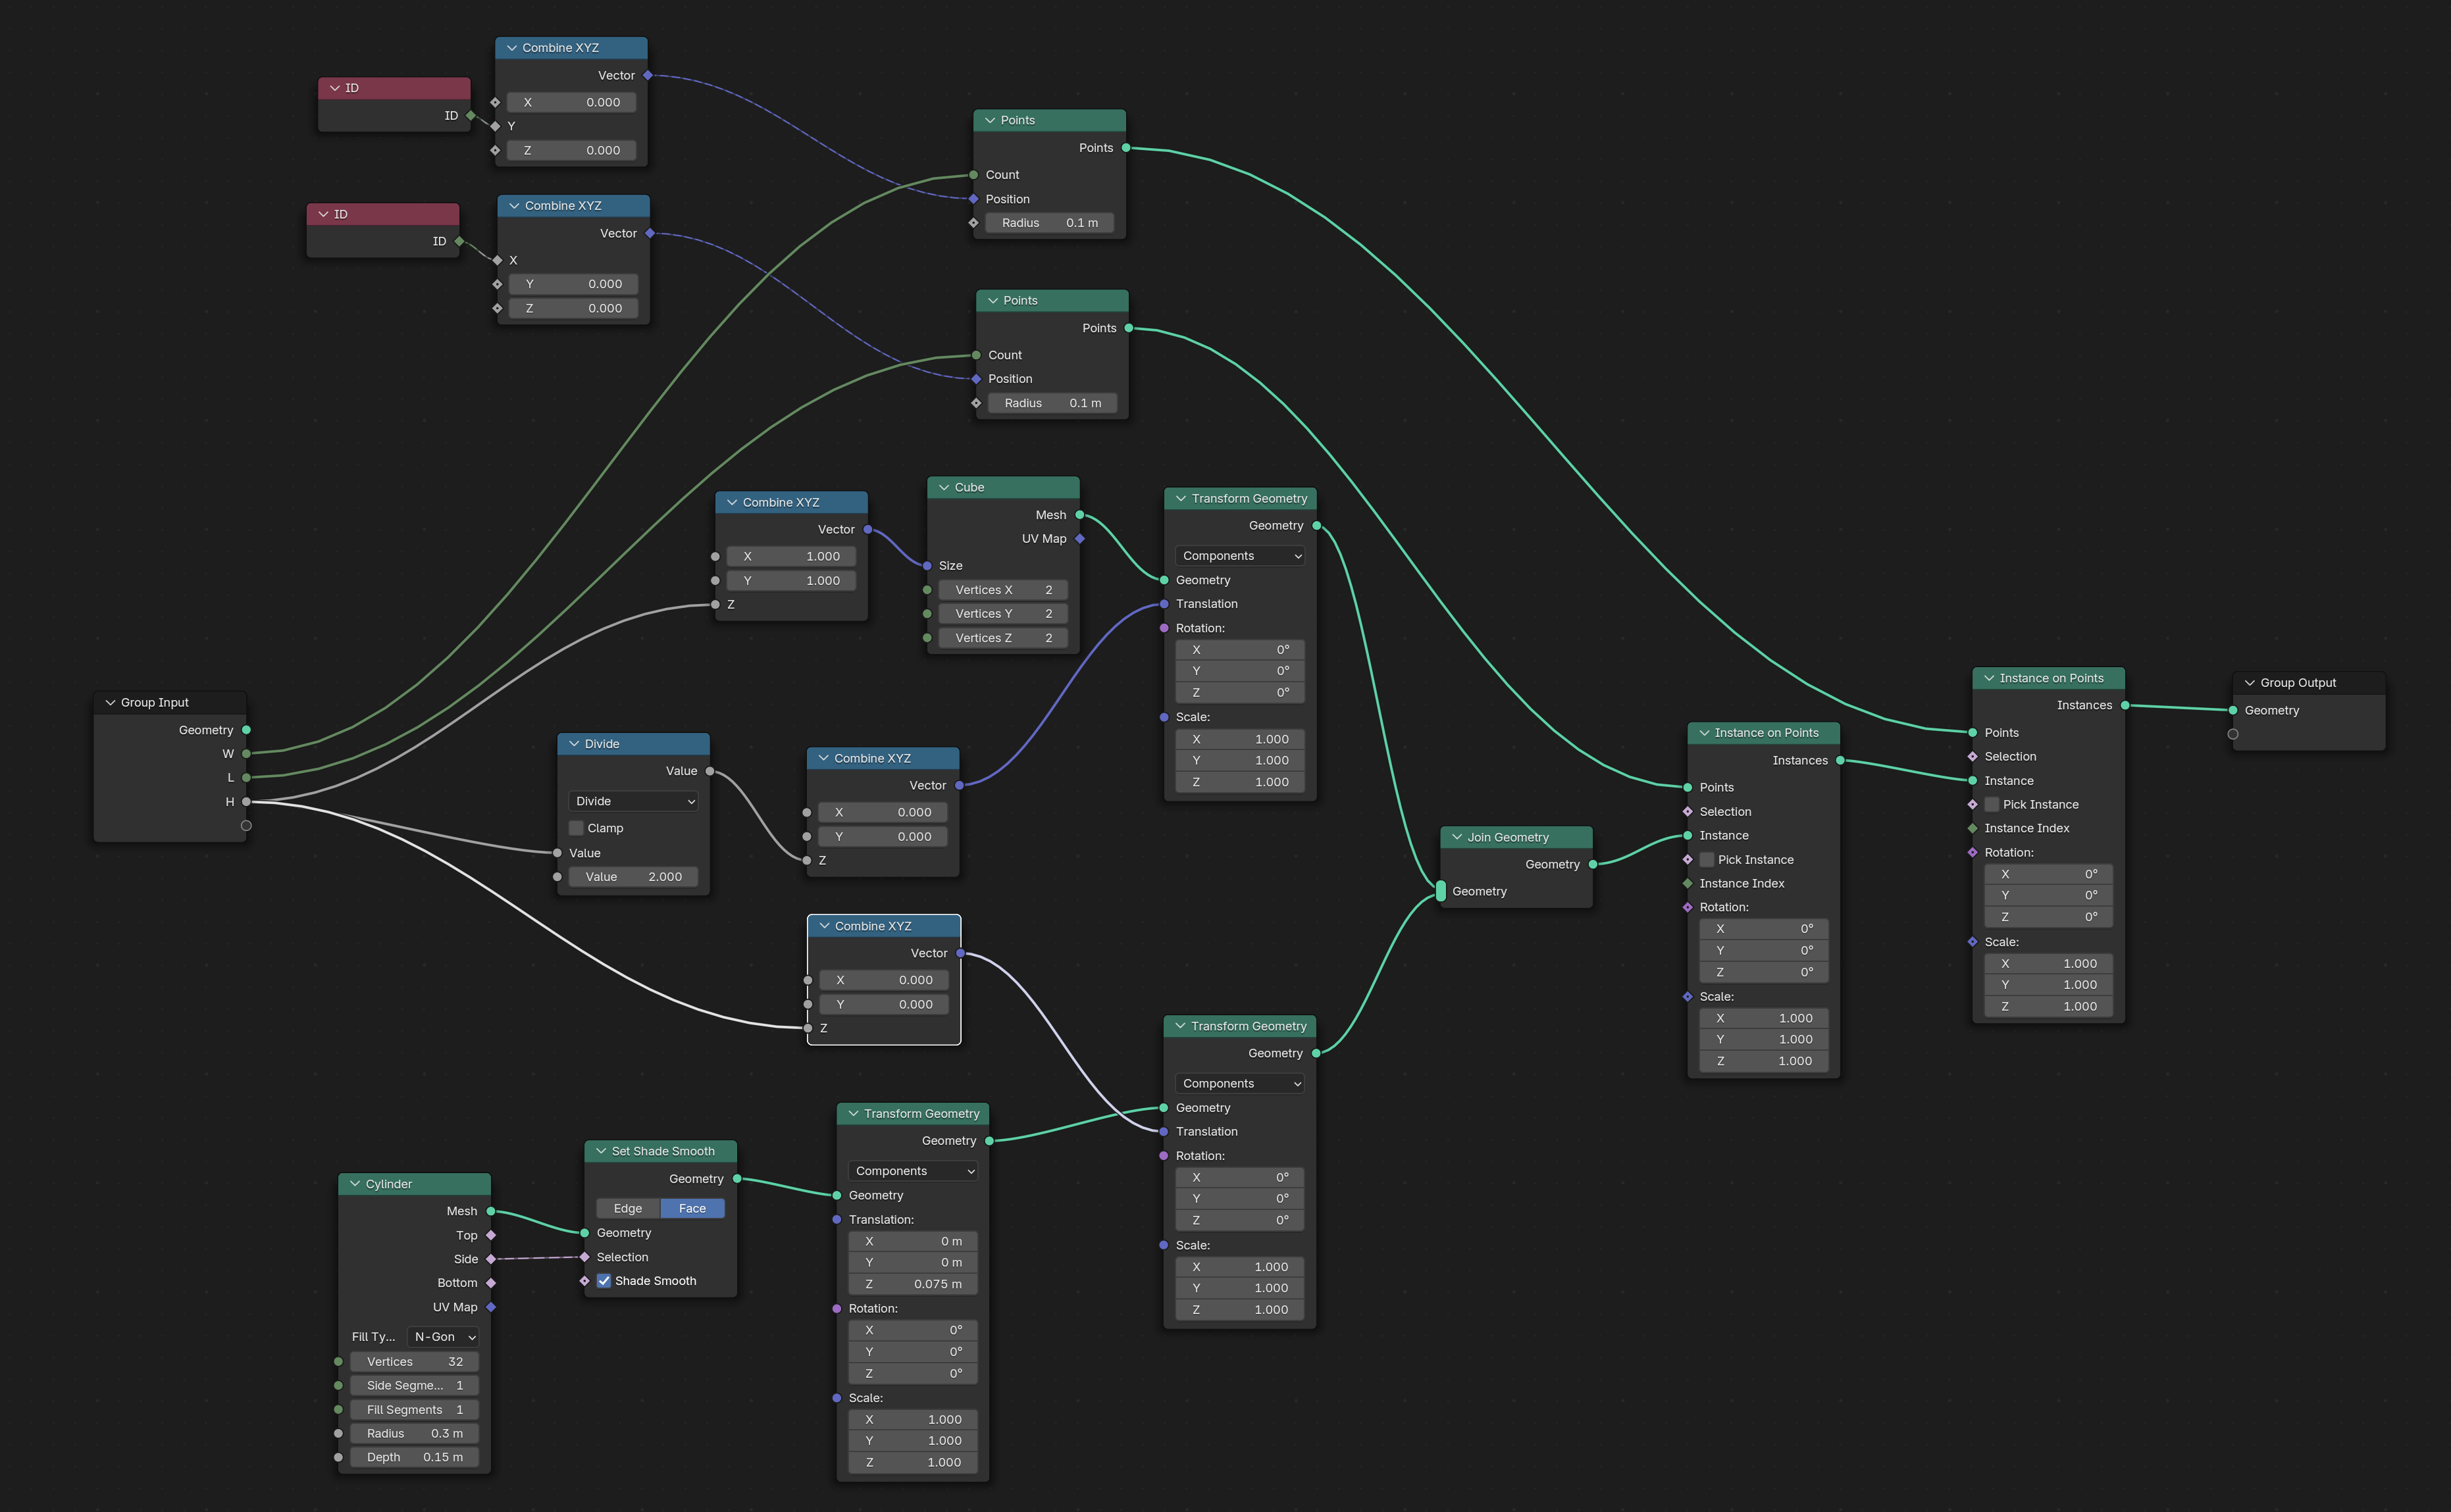This screenshot has width=2451, height=1512.
Task: Click the Cube Vertices Y field
Action: pyautogui.click(x=1003, y=614)
